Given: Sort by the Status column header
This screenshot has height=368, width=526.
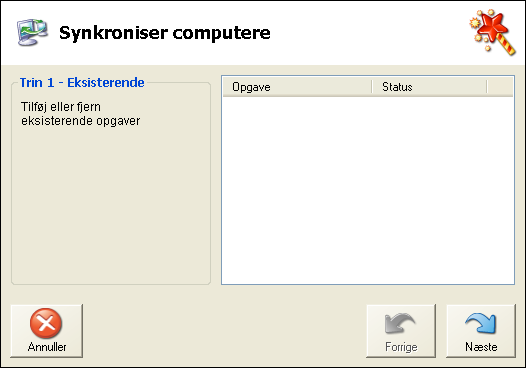Looking at the screenshot, I should point(429,87).
